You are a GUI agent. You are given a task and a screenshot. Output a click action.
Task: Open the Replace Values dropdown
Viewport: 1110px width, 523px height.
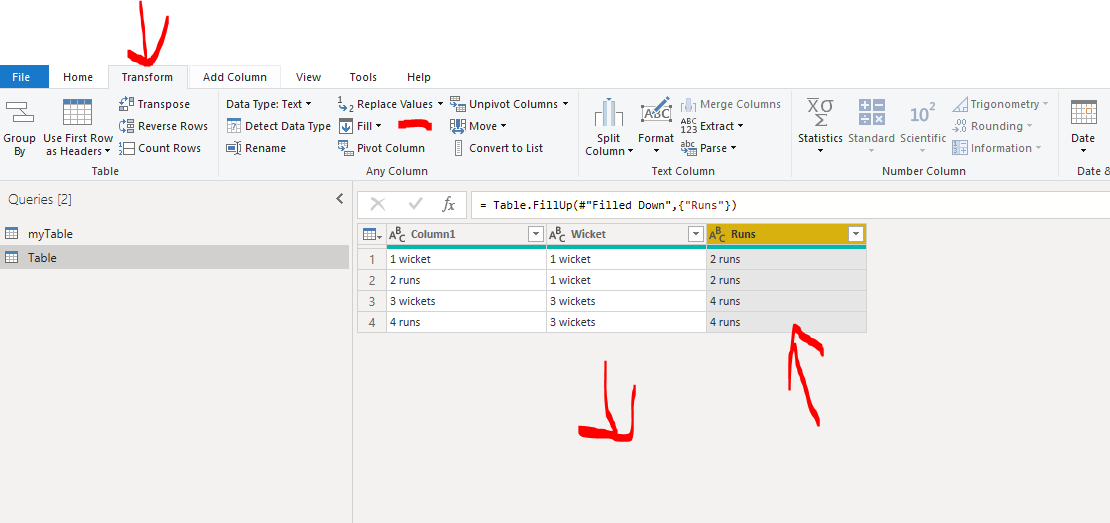440,104
